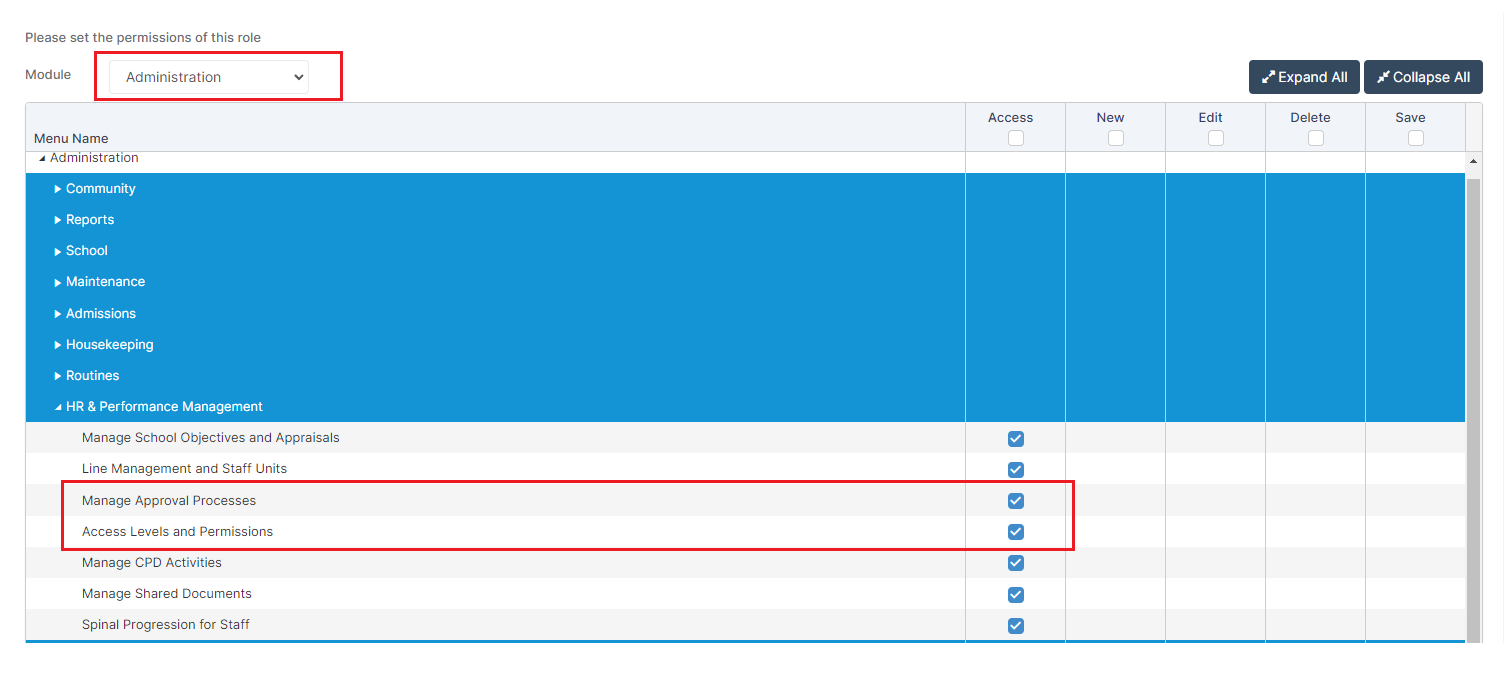Expand the School tree node
The width and height of the screenshot is (1504, 680).
click(58, 251)
